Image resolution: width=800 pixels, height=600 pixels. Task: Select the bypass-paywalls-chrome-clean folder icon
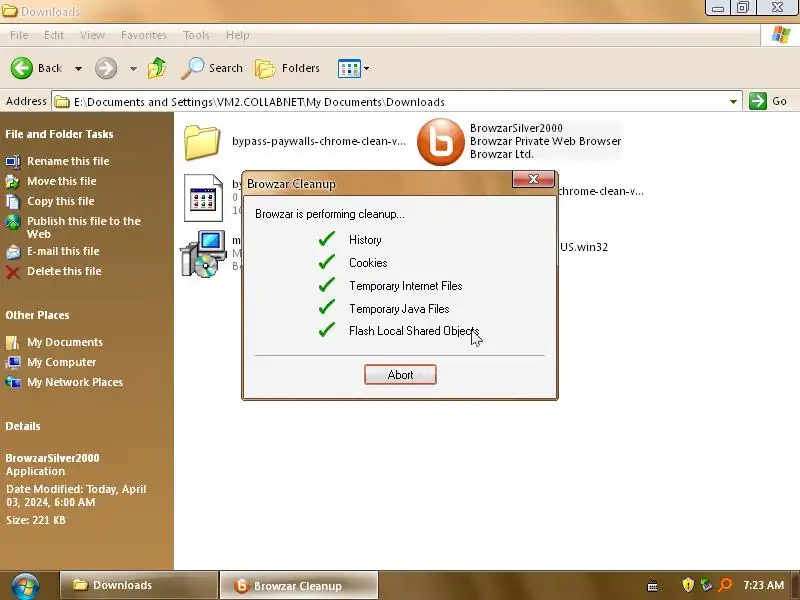[202, 142]
